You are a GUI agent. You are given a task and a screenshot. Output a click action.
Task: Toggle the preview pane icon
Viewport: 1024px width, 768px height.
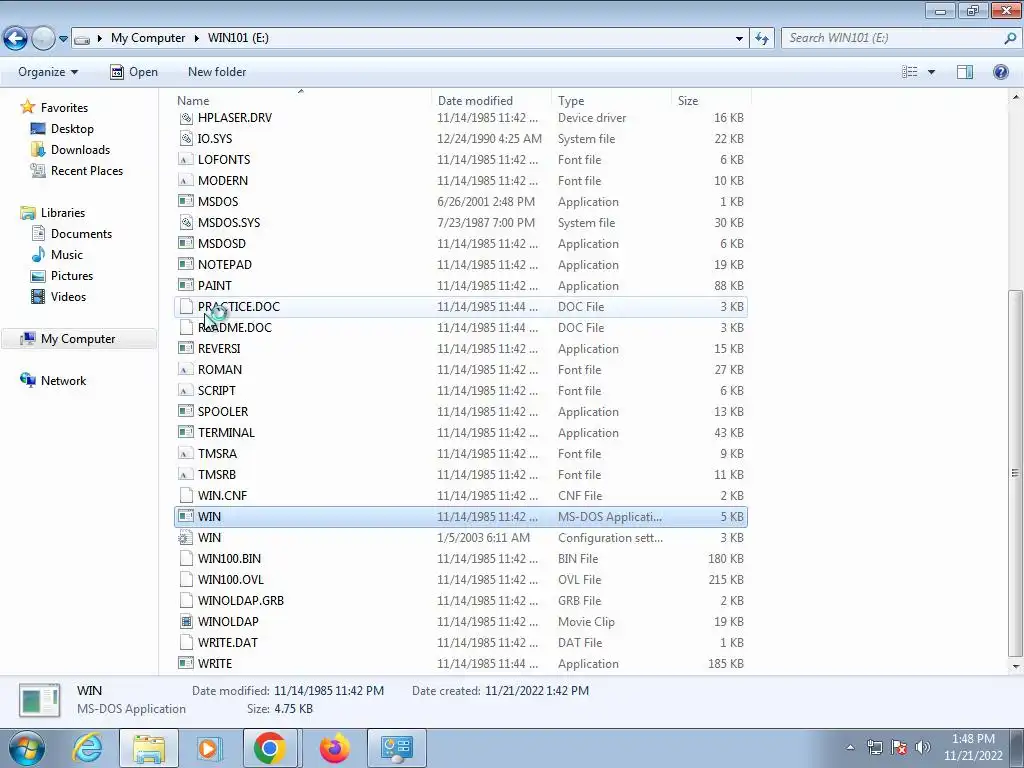pos(965,72)
